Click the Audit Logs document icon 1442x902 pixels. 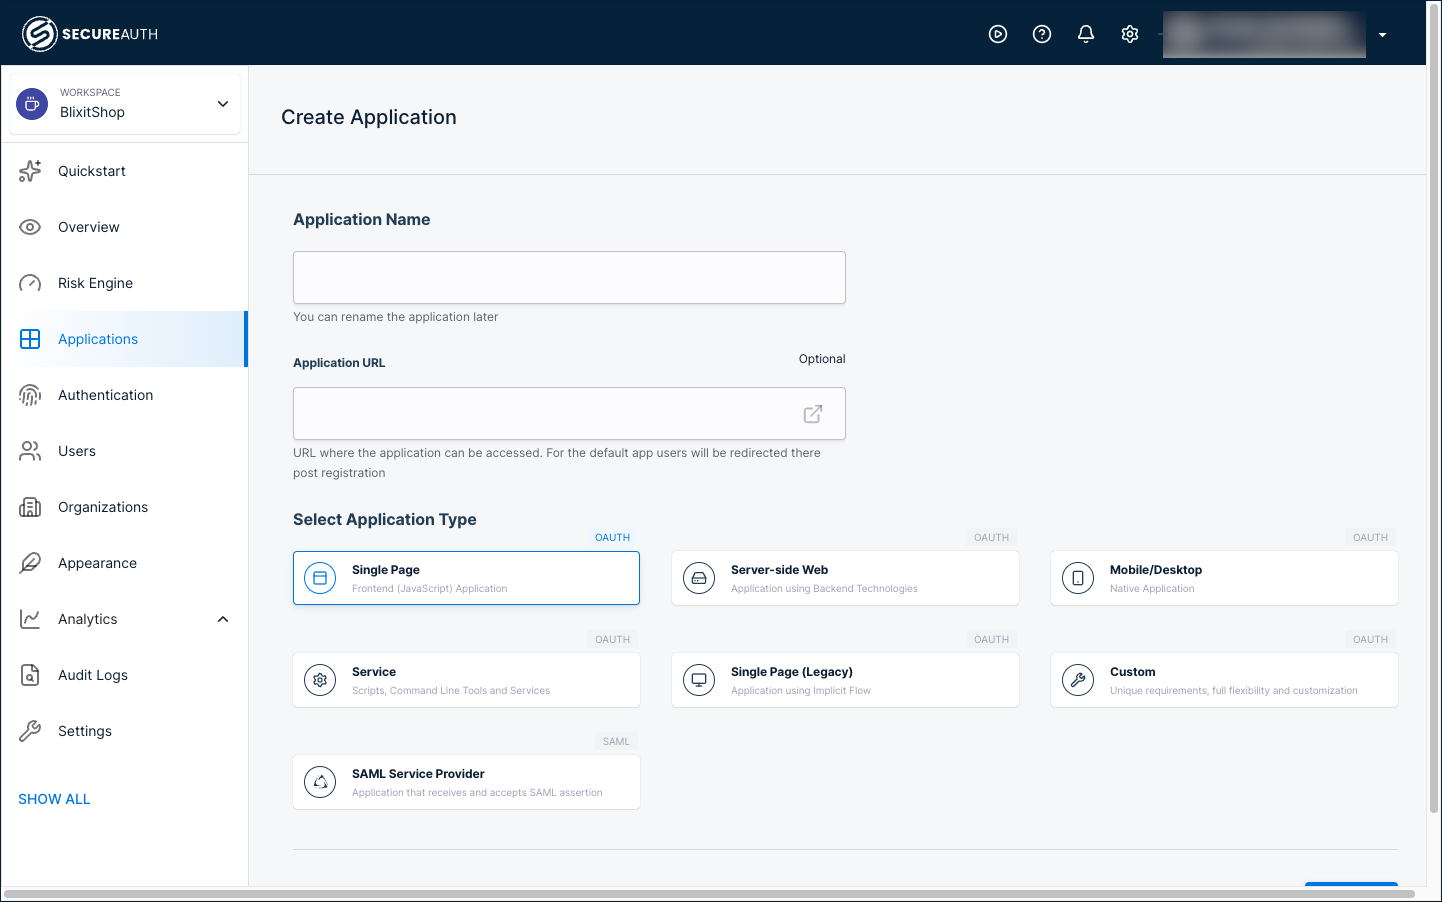coord(30,675)
